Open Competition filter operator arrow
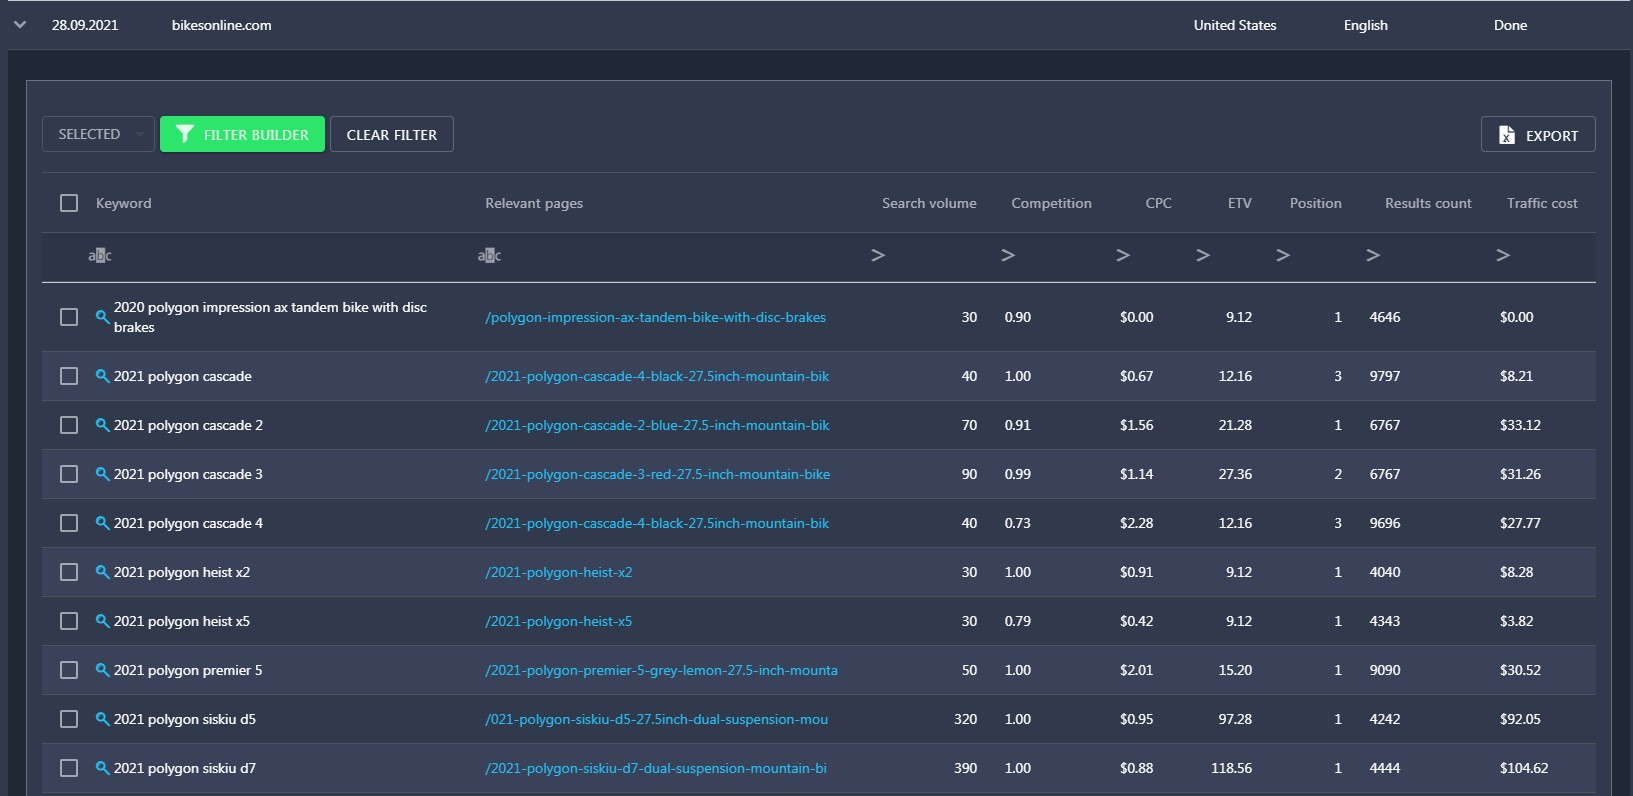Image resolution: width=1633 pixels, height=796 pixels. (x=1008, y=256)
